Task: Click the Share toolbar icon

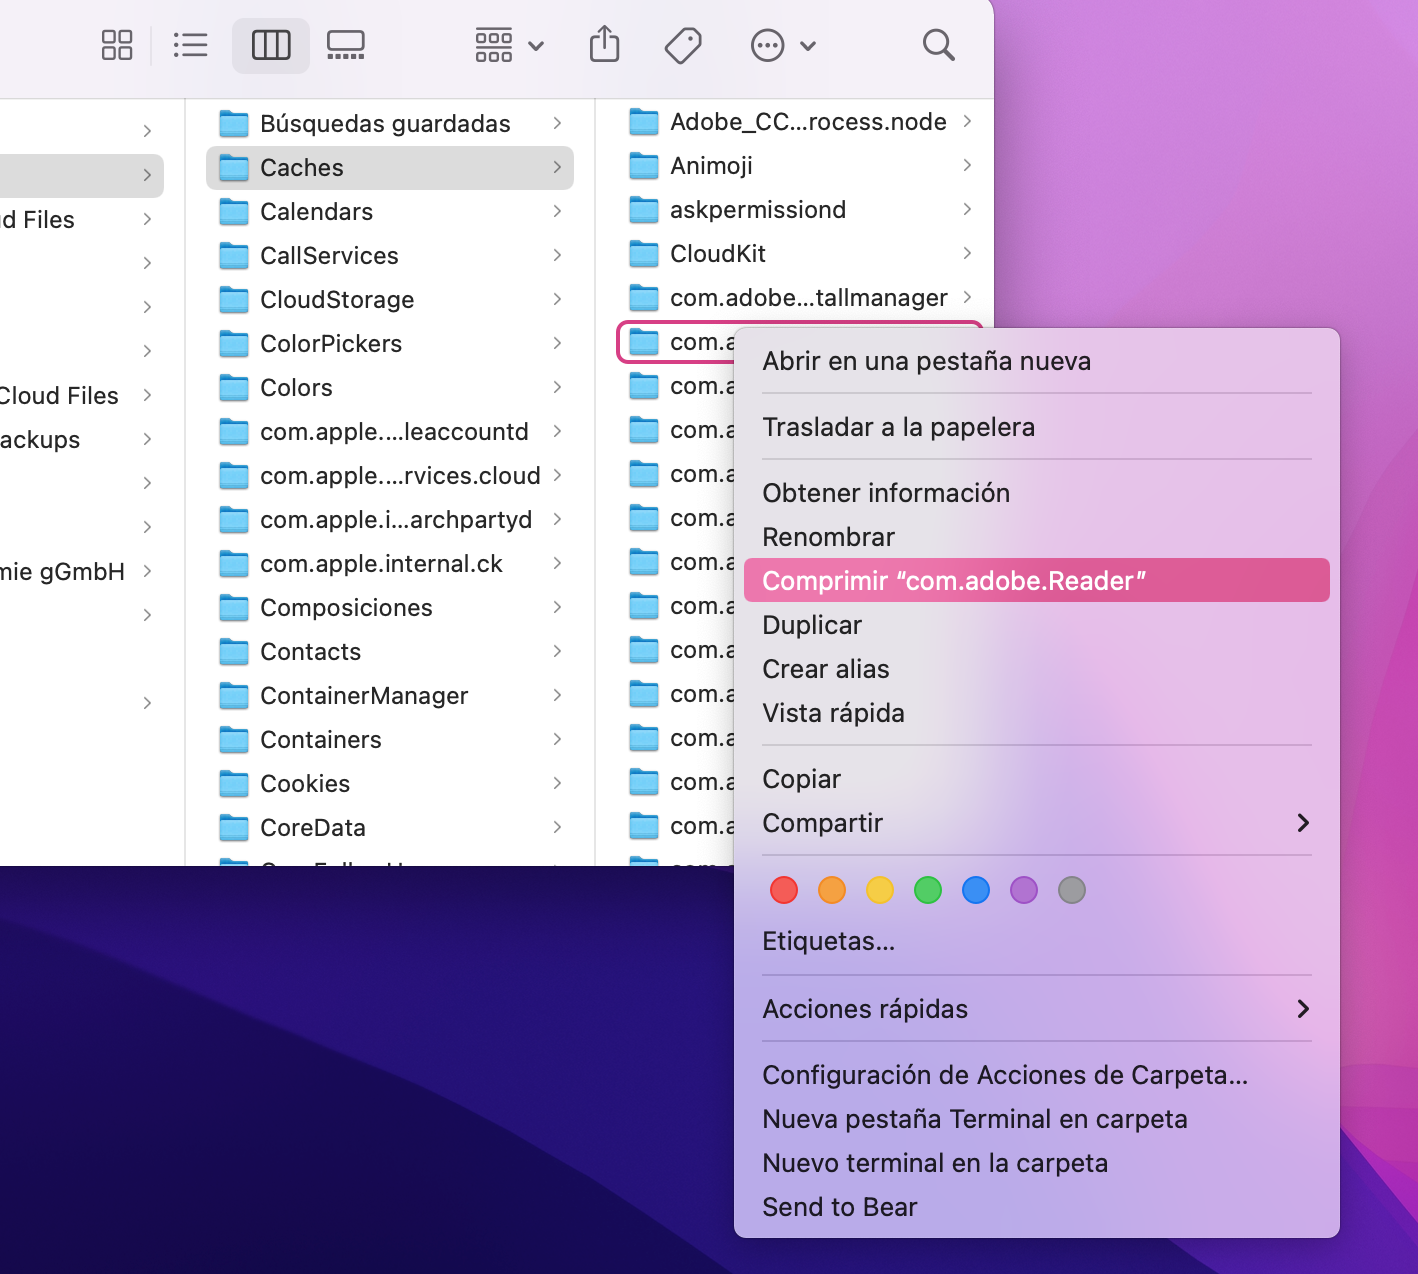Action: pyautogui.click(x=605, y=45)
